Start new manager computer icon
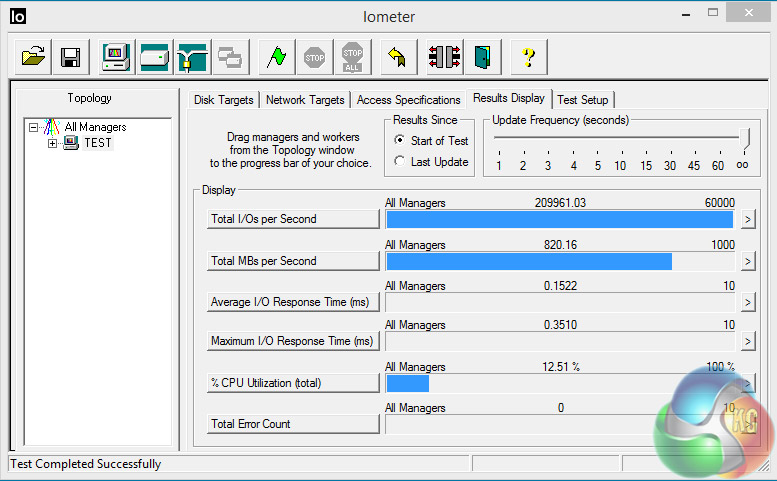 coord(116,57)
